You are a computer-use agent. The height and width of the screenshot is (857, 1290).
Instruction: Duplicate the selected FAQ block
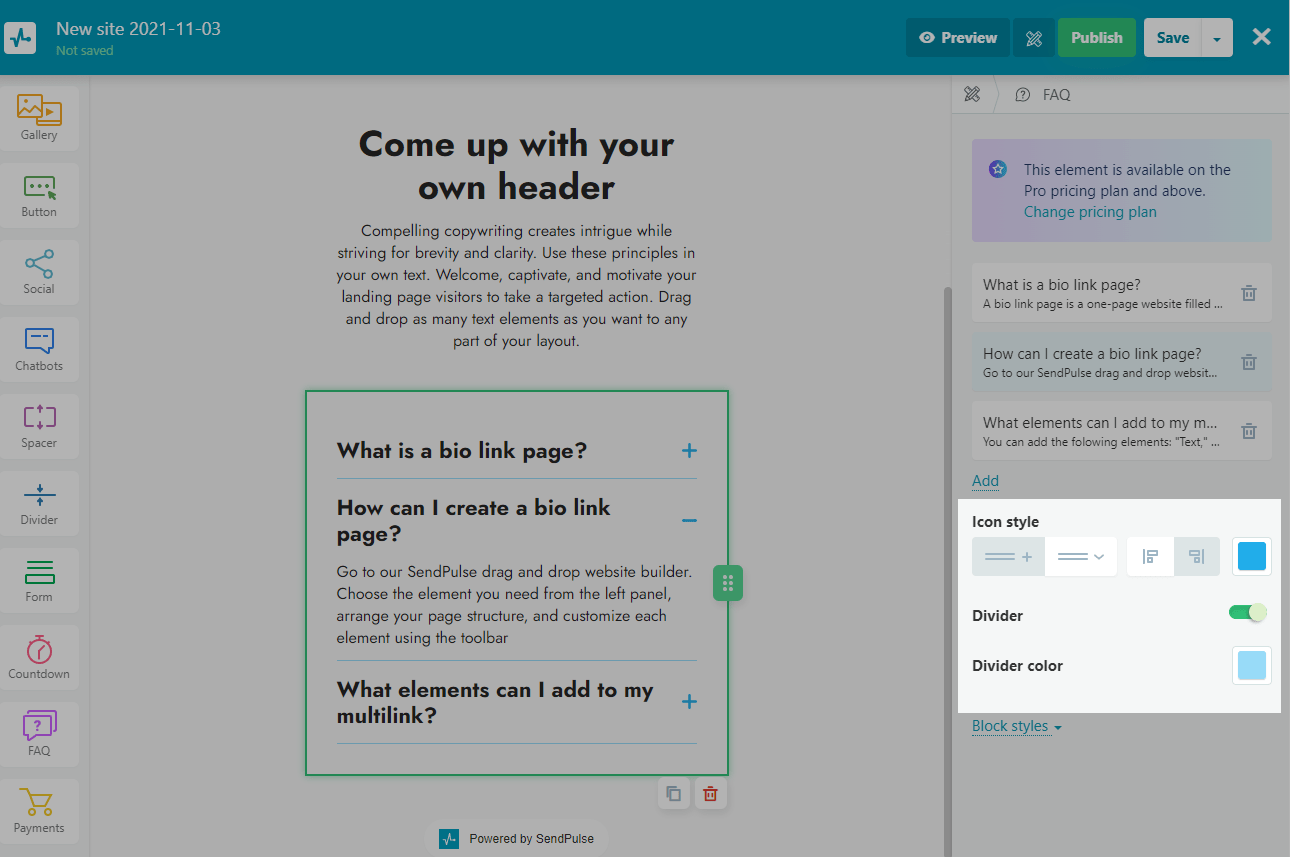click(x=674, y=794)
